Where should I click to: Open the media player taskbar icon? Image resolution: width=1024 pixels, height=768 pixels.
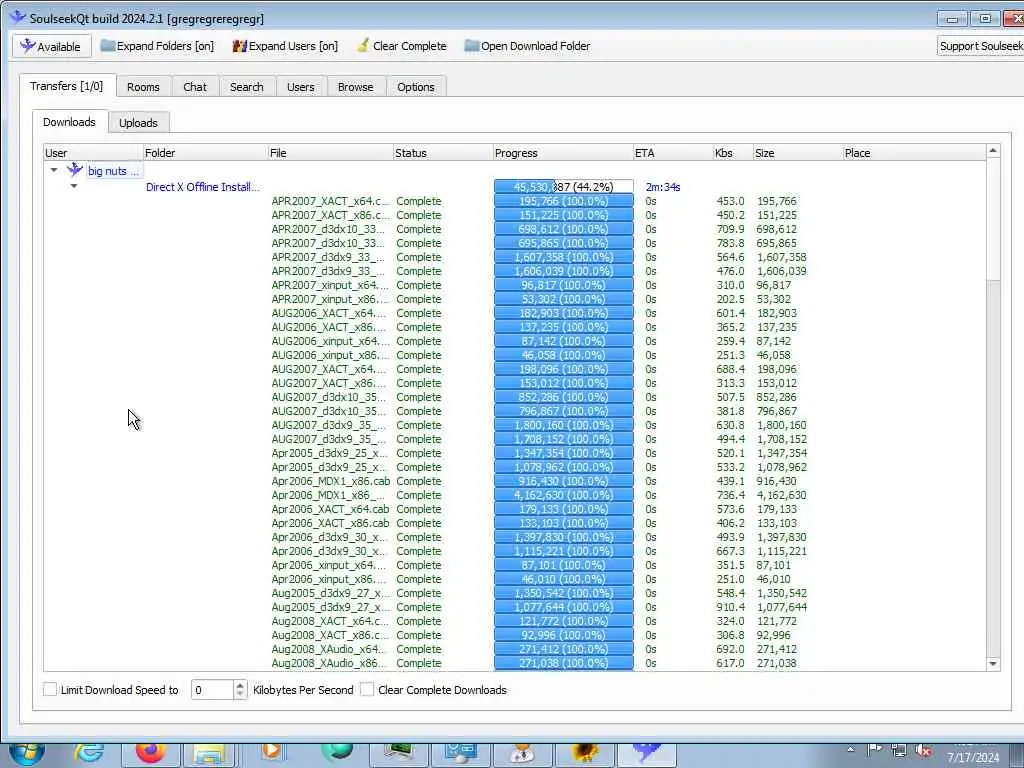tap(270, 752)
